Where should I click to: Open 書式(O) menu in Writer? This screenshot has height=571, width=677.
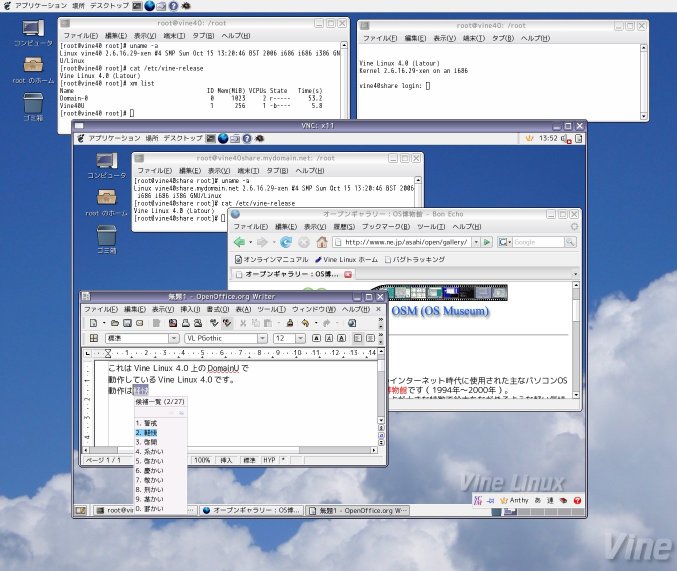[218, 309]
